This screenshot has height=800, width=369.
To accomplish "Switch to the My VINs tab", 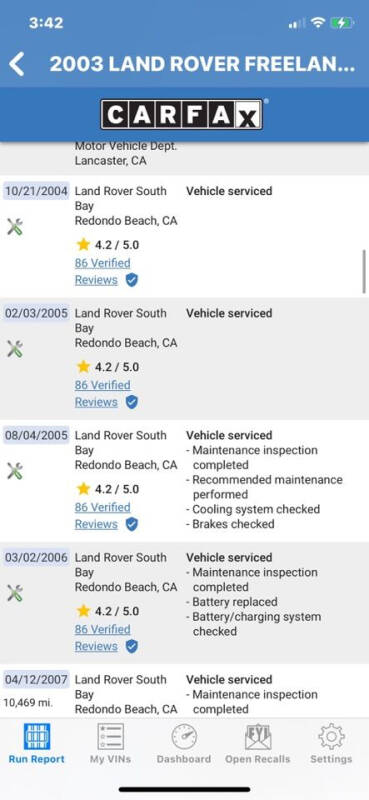I will pyautogui.click(x=110, y=744).
